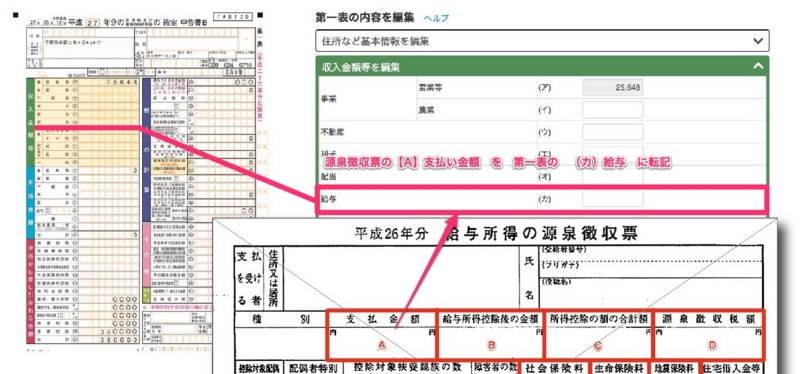Image resolution: width=800 pixels, height=374 pixels.
Task: Click the 事業 row label
Action: pyautogui.click(x=329, y=98)
